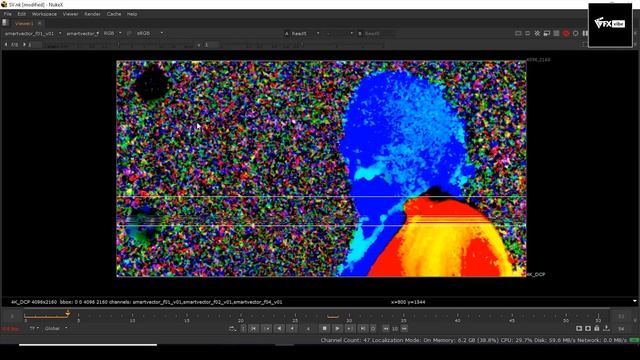
Task: Click the green status indicator in the status bar
Action: 634,340
